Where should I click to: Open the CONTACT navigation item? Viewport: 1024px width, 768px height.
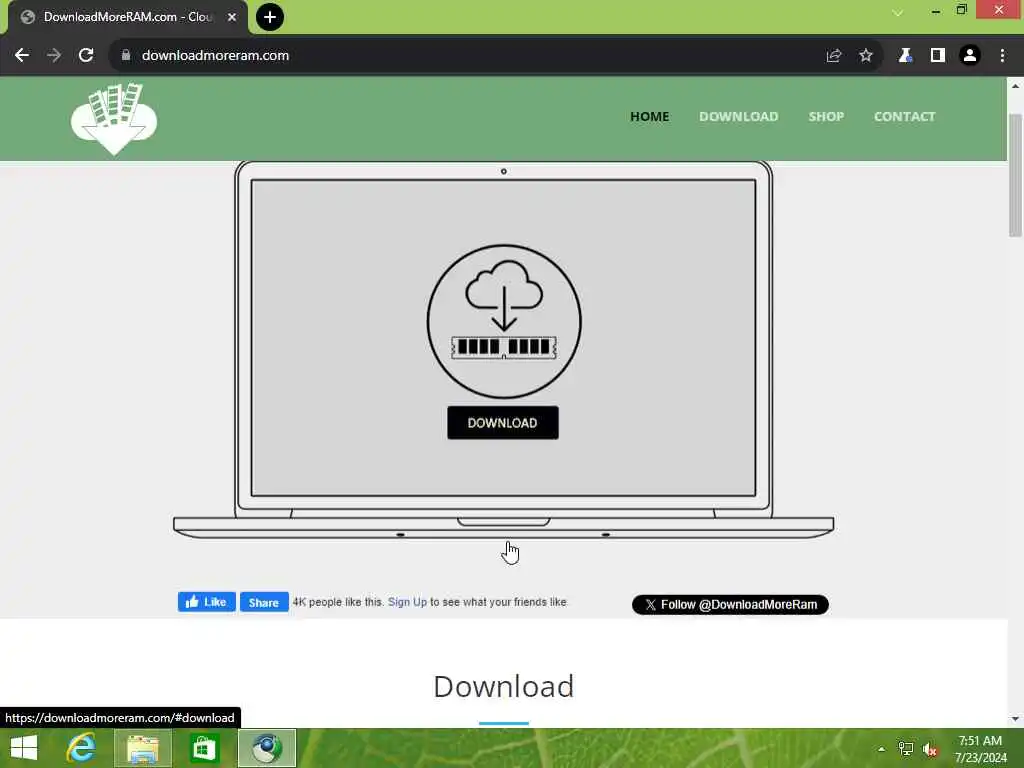coord(904,116)
